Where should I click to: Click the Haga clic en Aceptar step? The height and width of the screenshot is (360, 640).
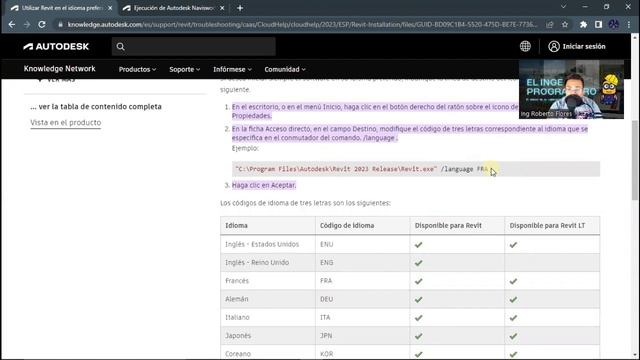click(264, 185)
